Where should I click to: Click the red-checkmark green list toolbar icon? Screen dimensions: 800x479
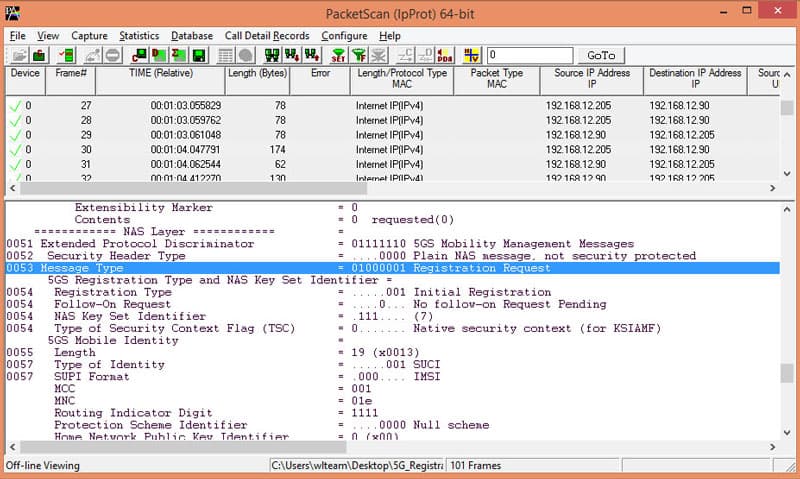pyautogui.click(x=66, y=55)
